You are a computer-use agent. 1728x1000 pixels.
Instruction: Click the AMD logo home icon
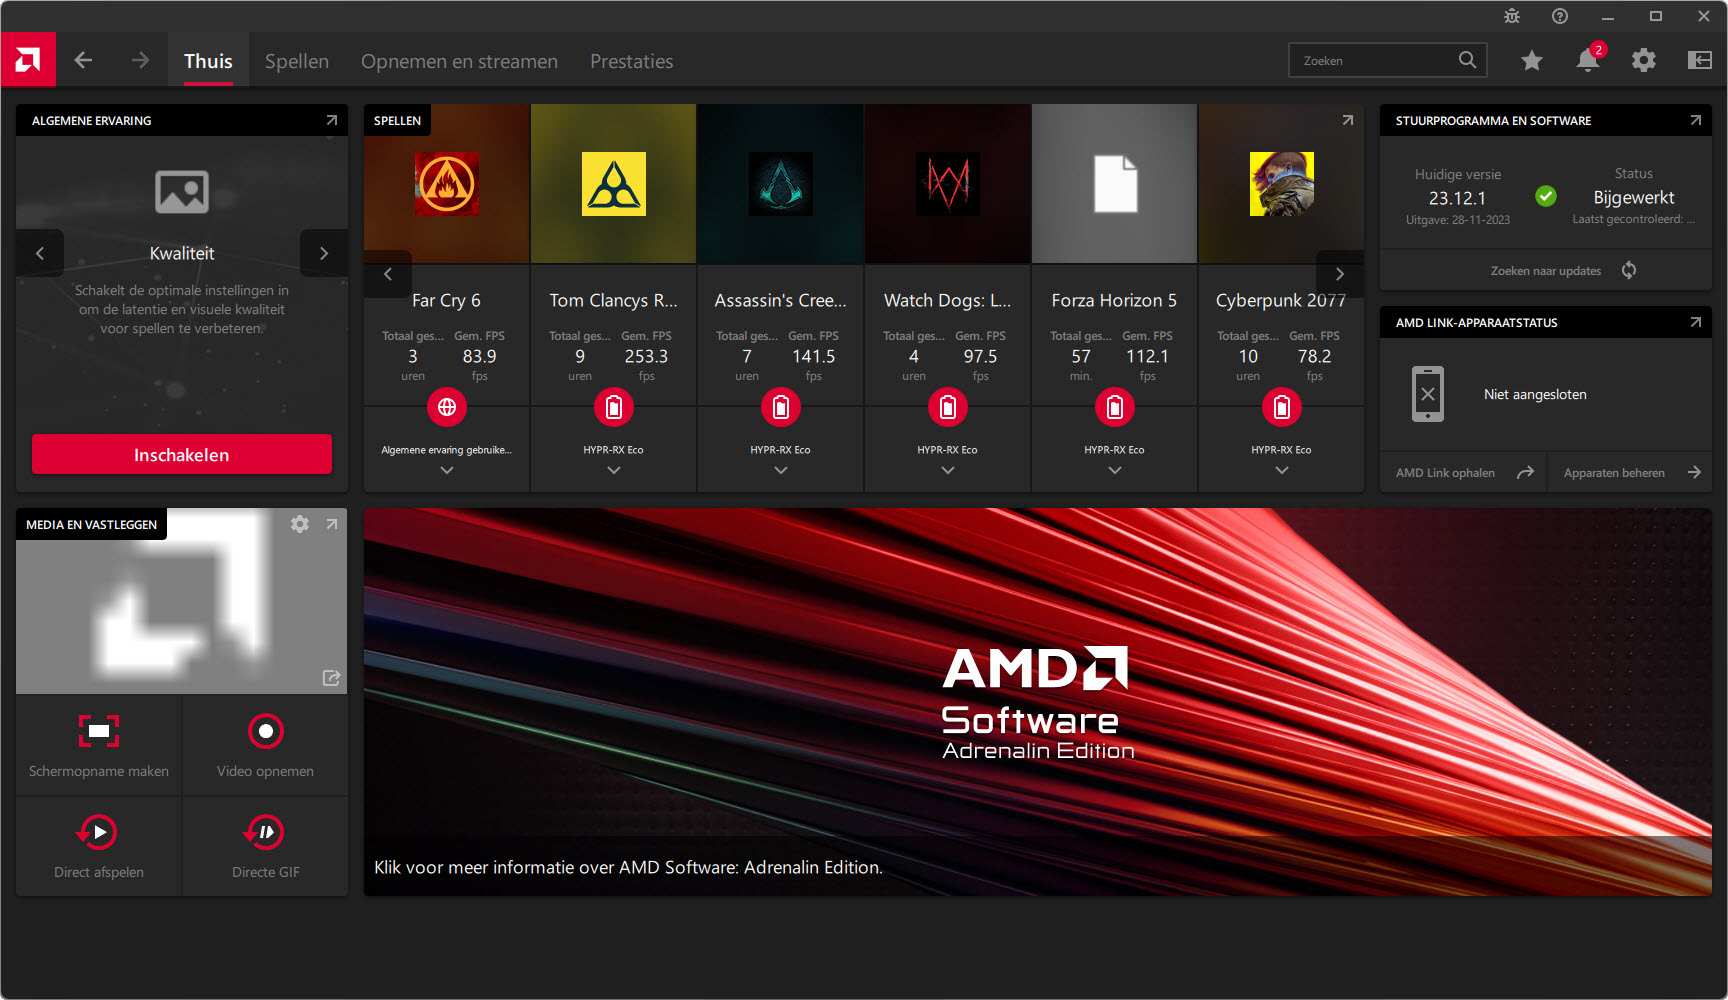tap(28, 60)
